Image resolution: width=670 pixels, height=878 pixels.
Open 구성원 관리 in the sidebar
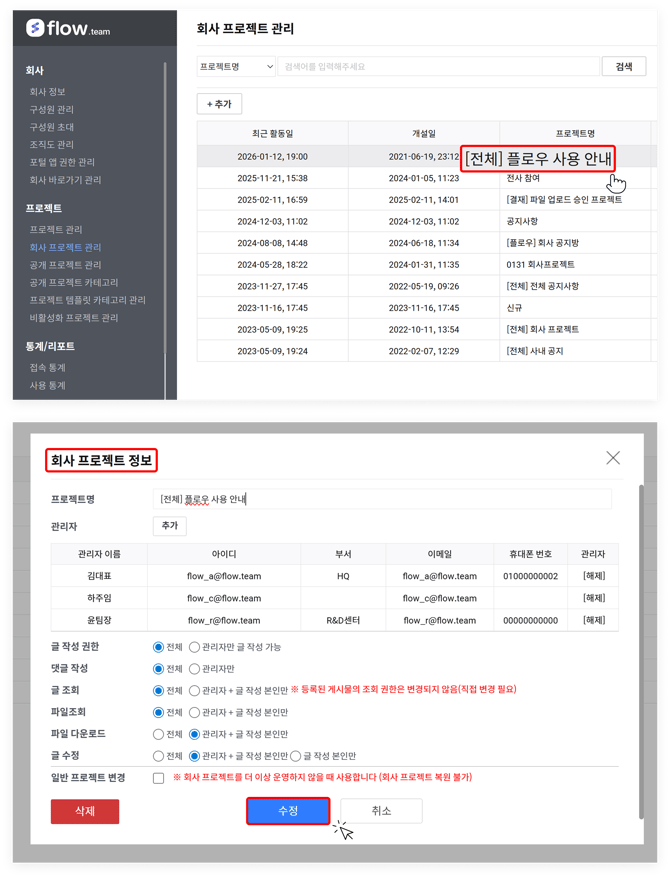[51, 109]
